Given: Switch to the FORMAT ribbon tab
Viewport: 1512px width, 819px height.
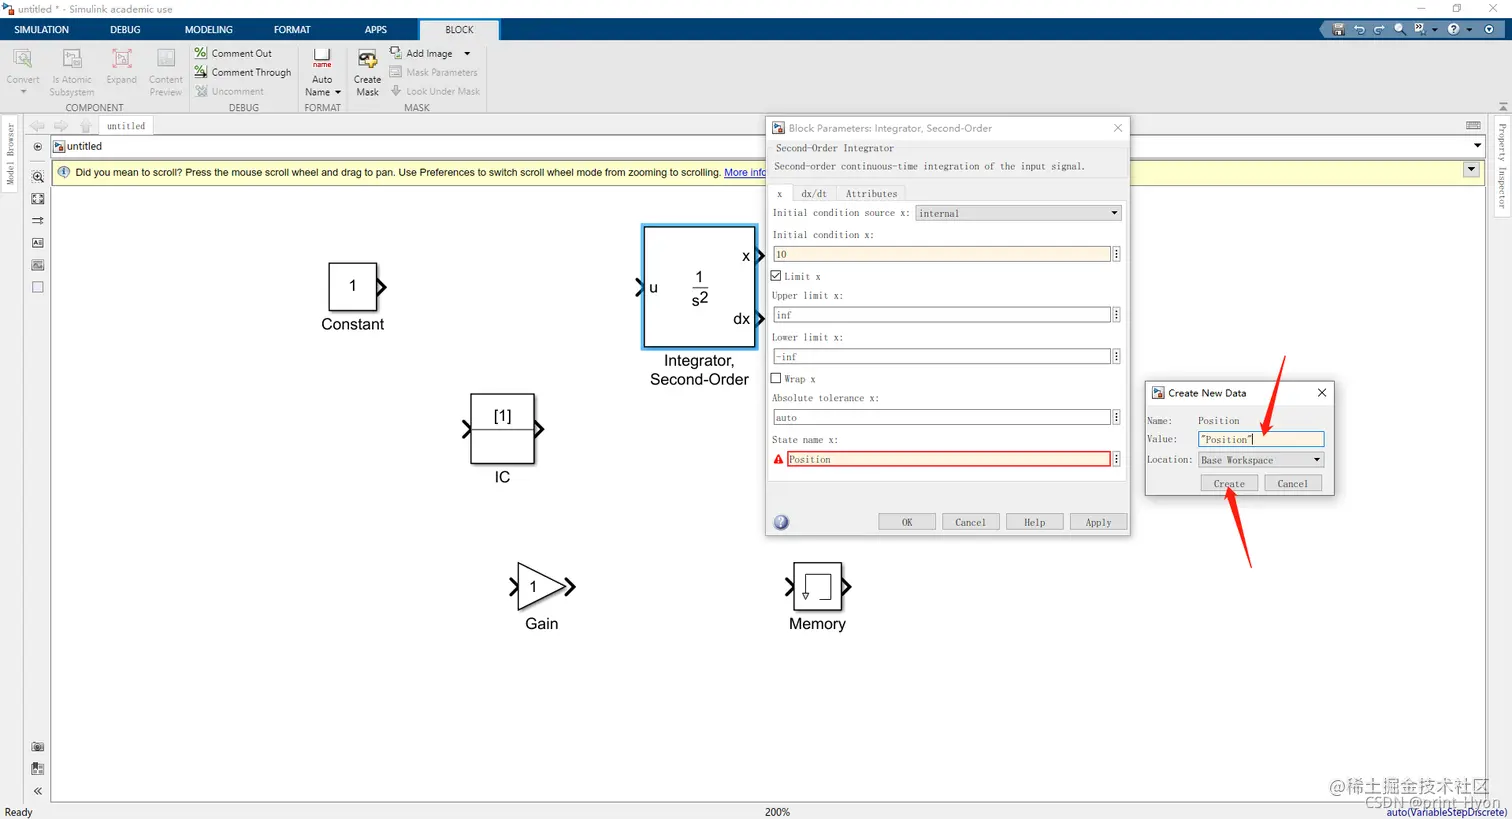Looking at the screenshot, I should 292,30.
